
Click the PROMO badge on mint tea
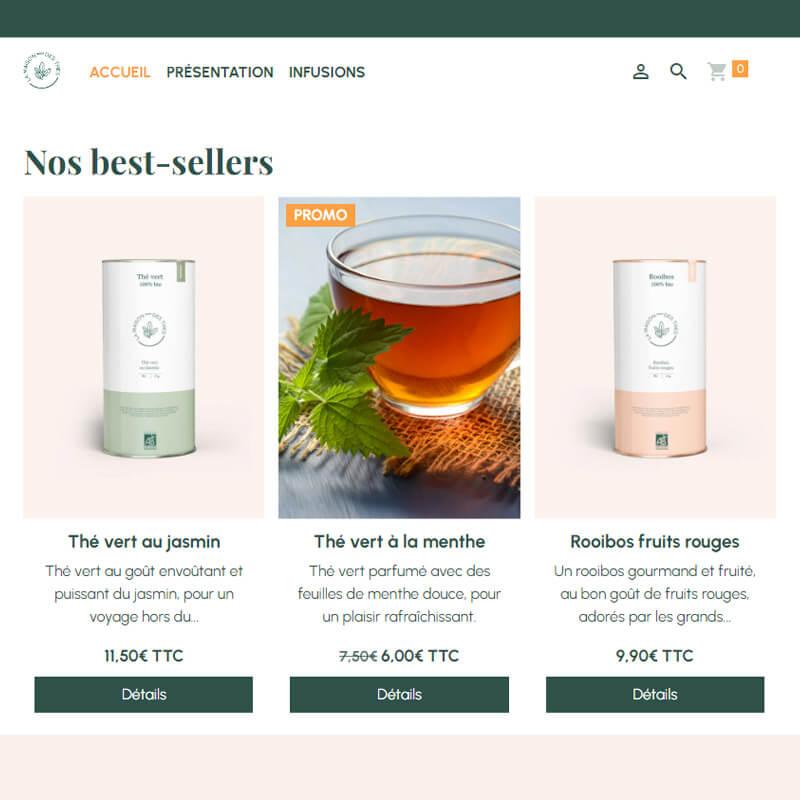[x=320, y=215]
